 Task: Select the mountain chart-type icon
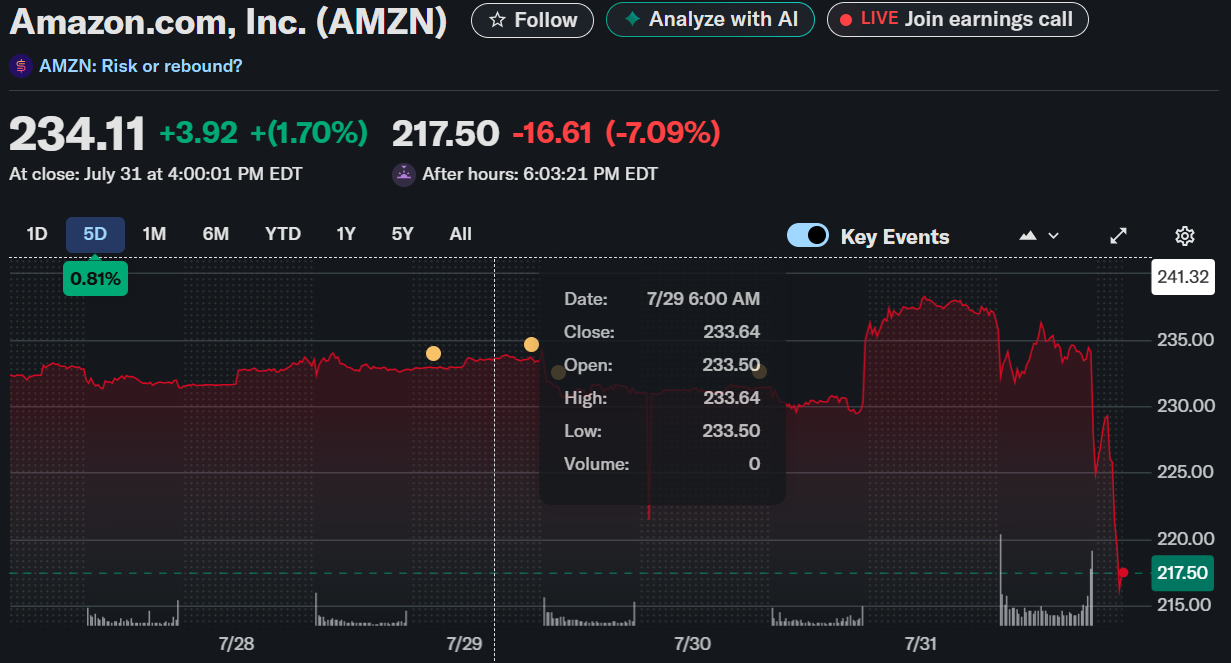coord(1029,236)
